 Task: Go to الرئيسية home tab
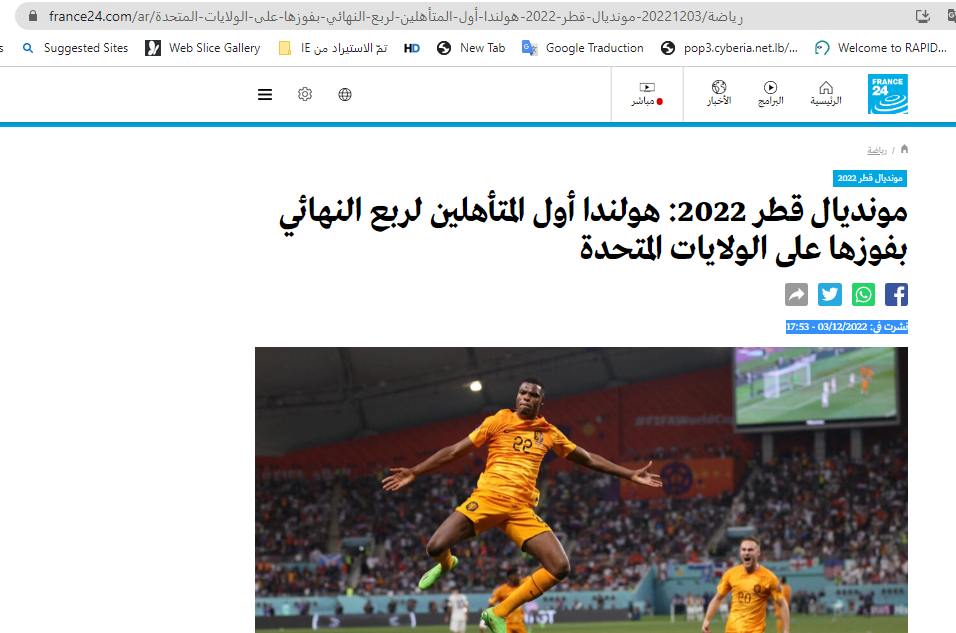pyautogui.click(x=825, y=94)
